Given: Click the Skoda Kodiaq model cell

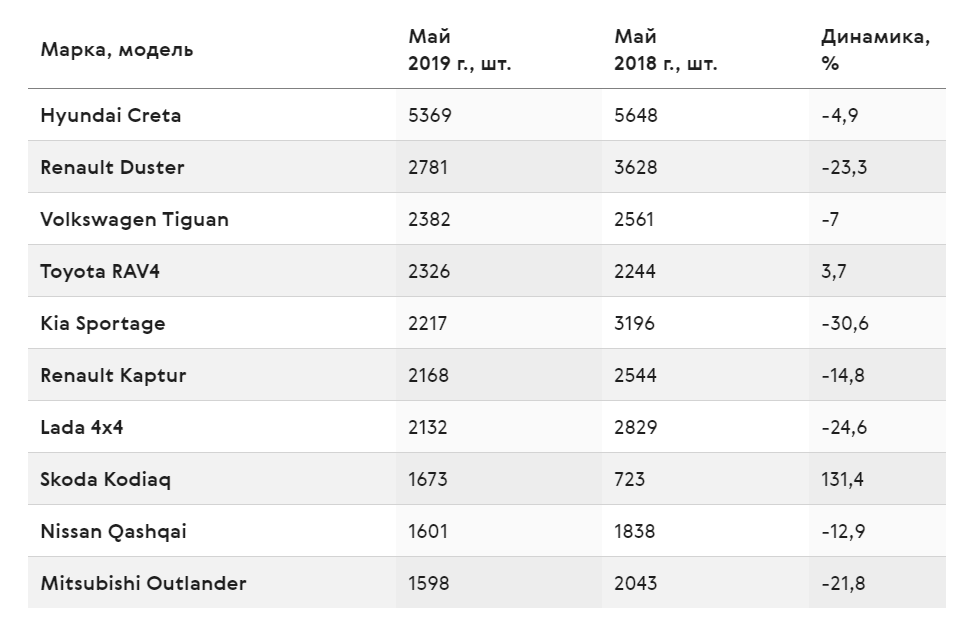Looking at the screenshot, I should tap(106, 480).
